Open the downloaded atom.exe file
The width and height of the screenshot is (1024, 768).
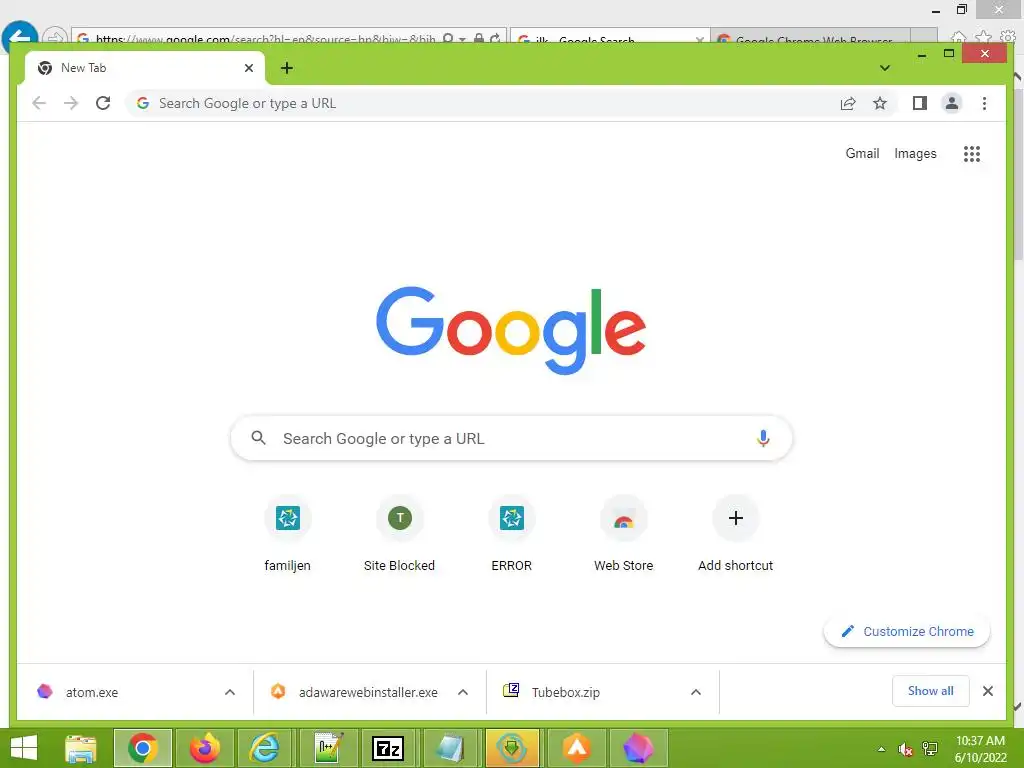point(91,692)
